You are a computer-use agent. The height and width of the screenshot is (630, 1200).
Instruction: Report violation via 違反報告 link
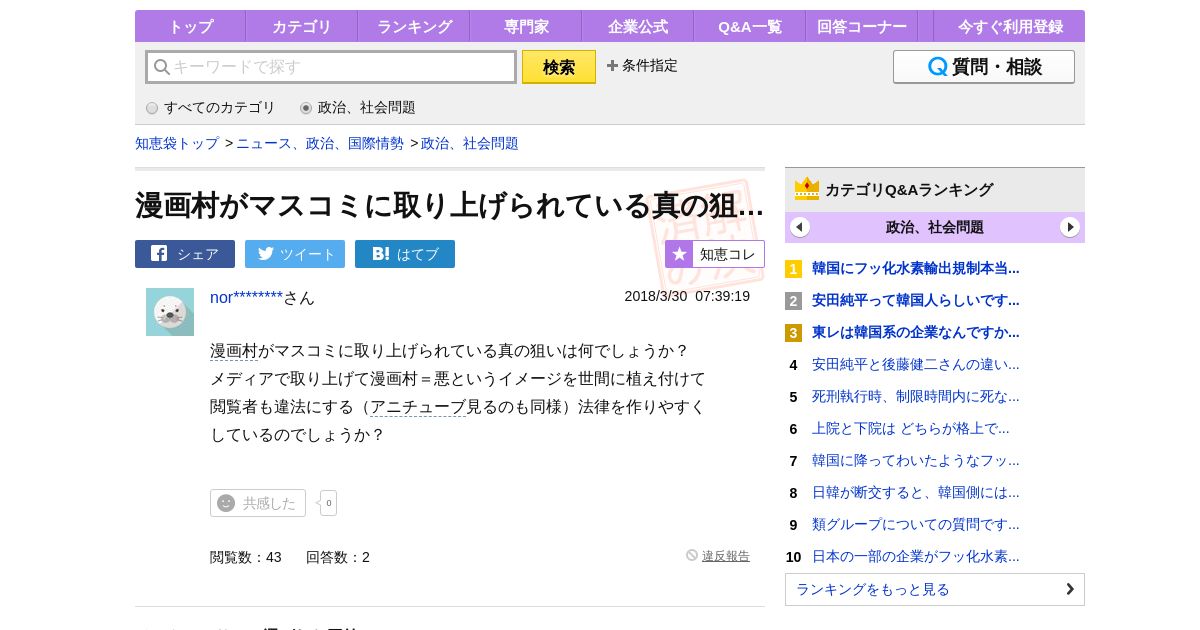point(726,556)
